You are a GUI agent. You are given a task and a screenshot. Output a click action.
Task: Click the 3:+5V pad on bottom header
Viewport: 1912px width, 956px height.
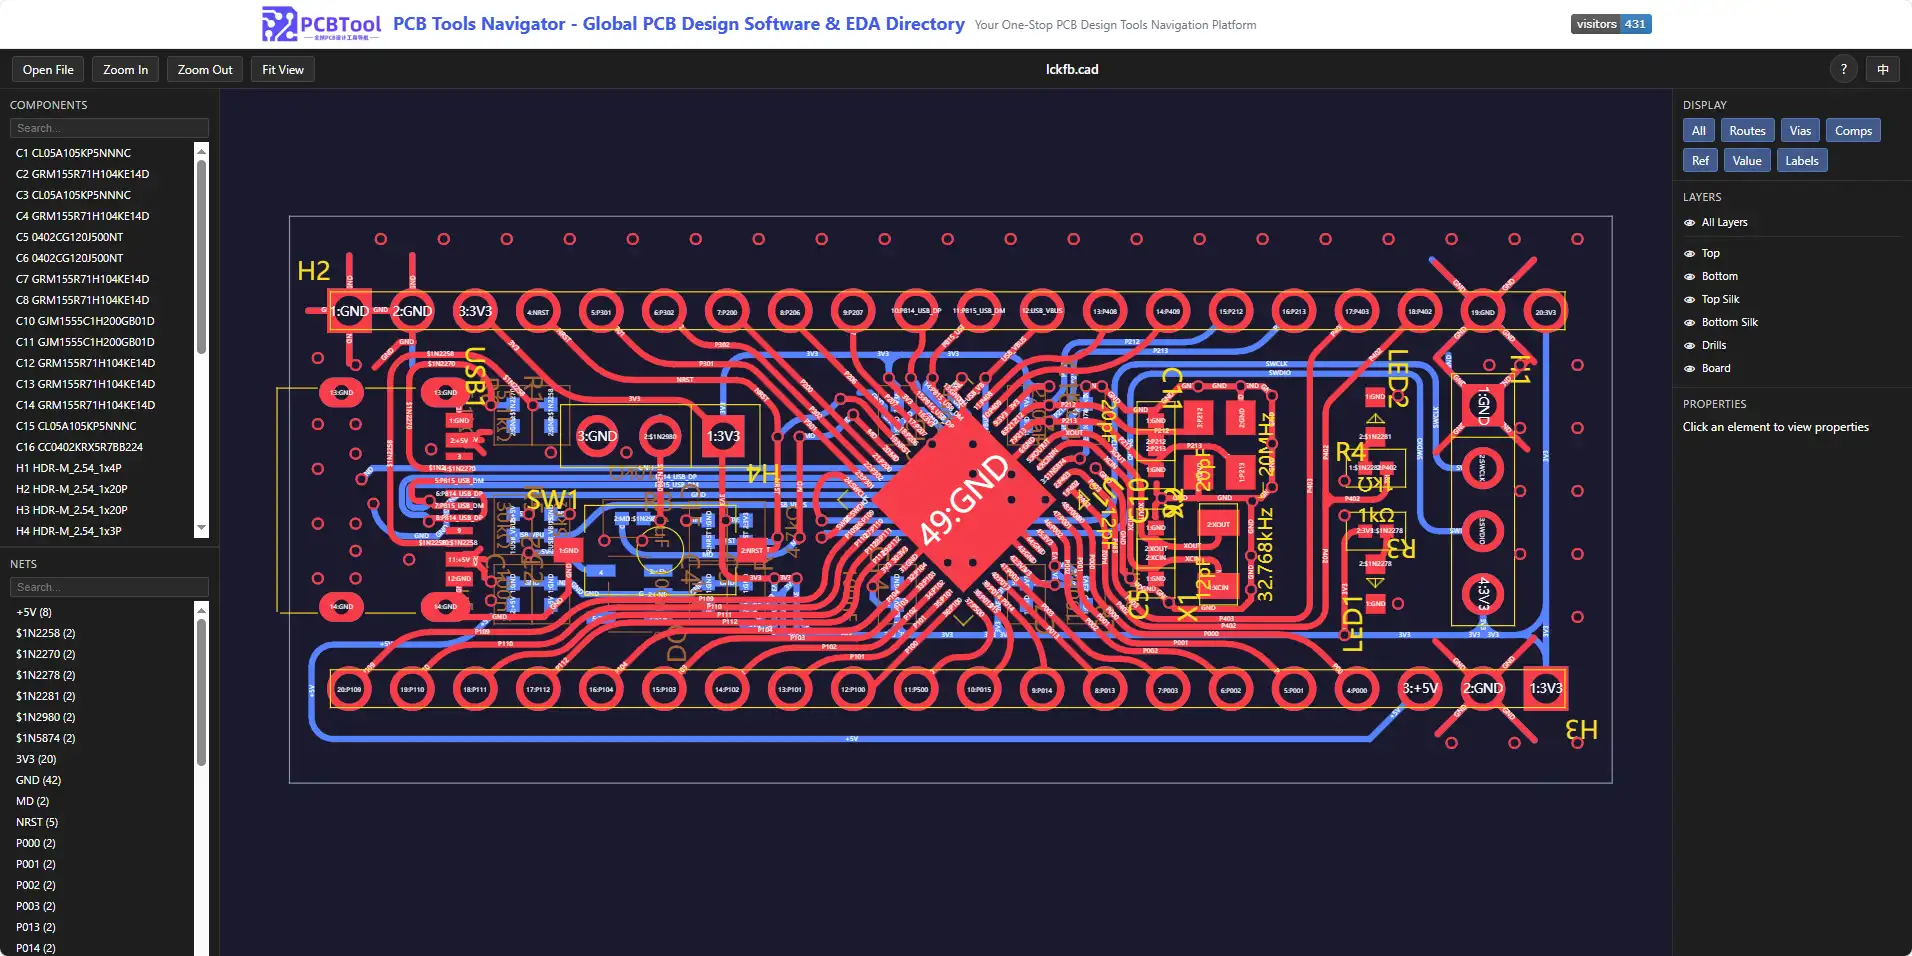point(1419,688)
